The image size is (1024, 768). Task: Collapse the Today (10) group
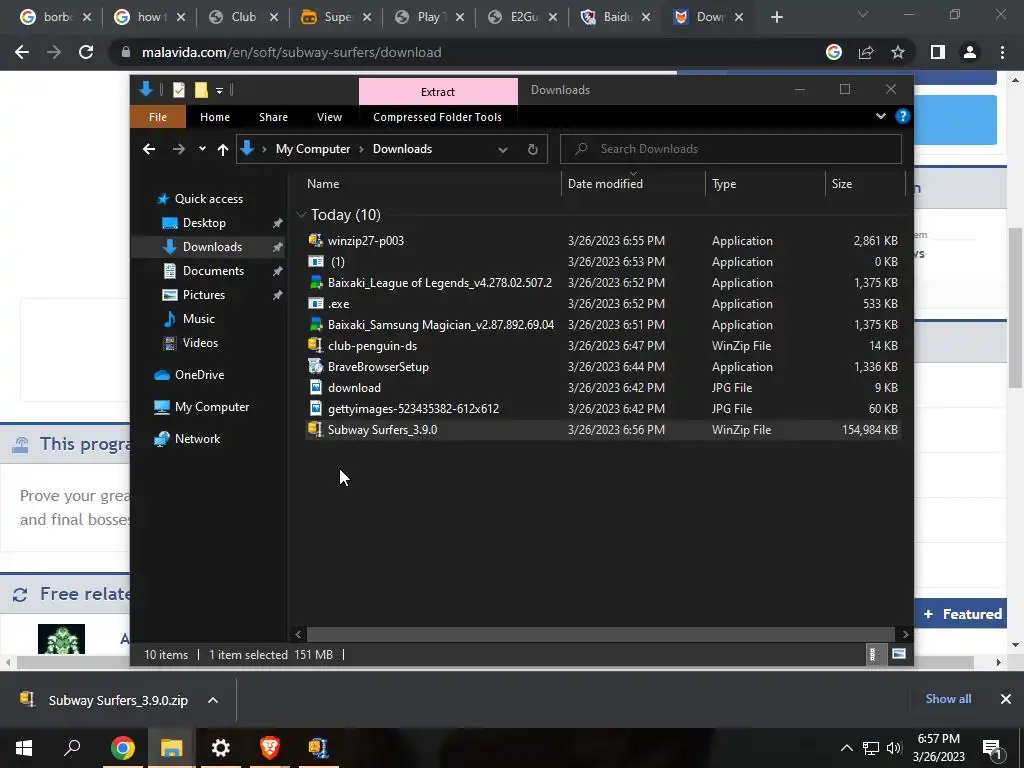301,214
